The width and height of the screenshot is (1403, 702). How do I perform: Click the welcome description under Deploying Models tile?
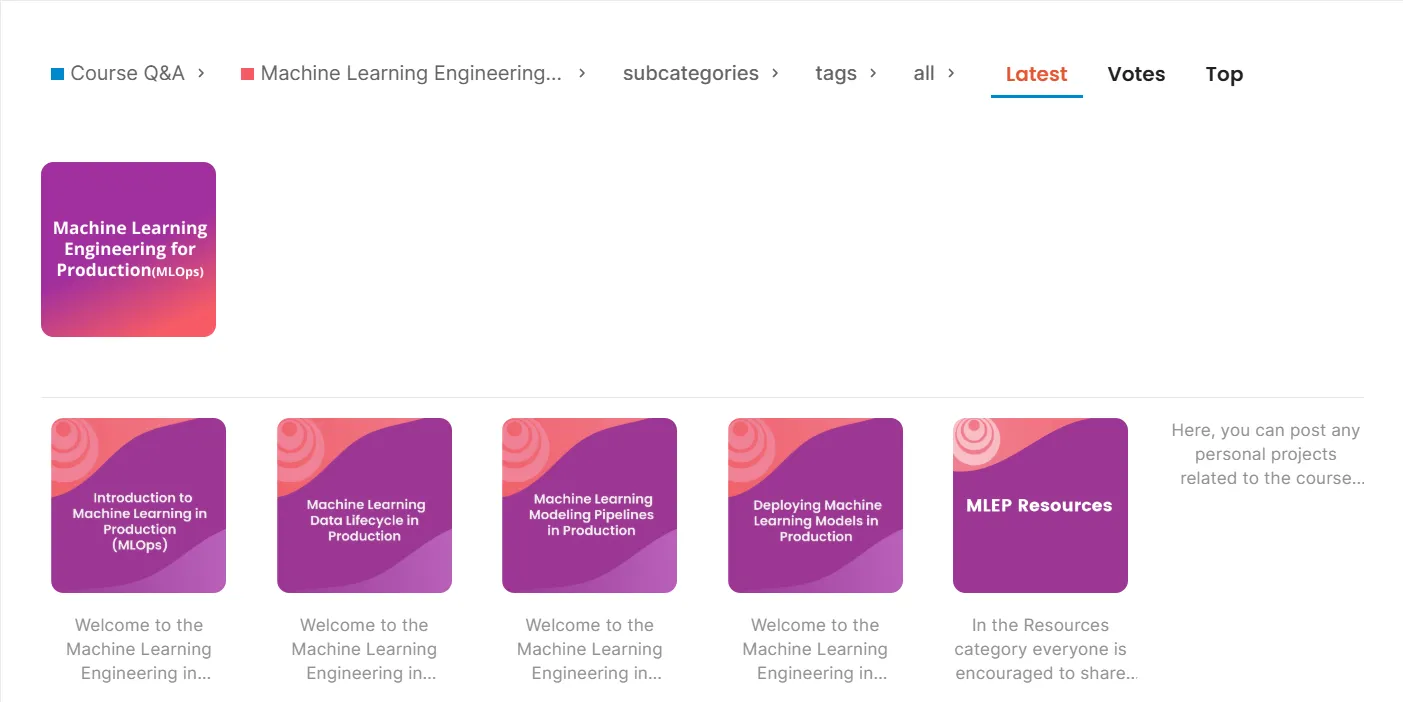pos(815,649)
